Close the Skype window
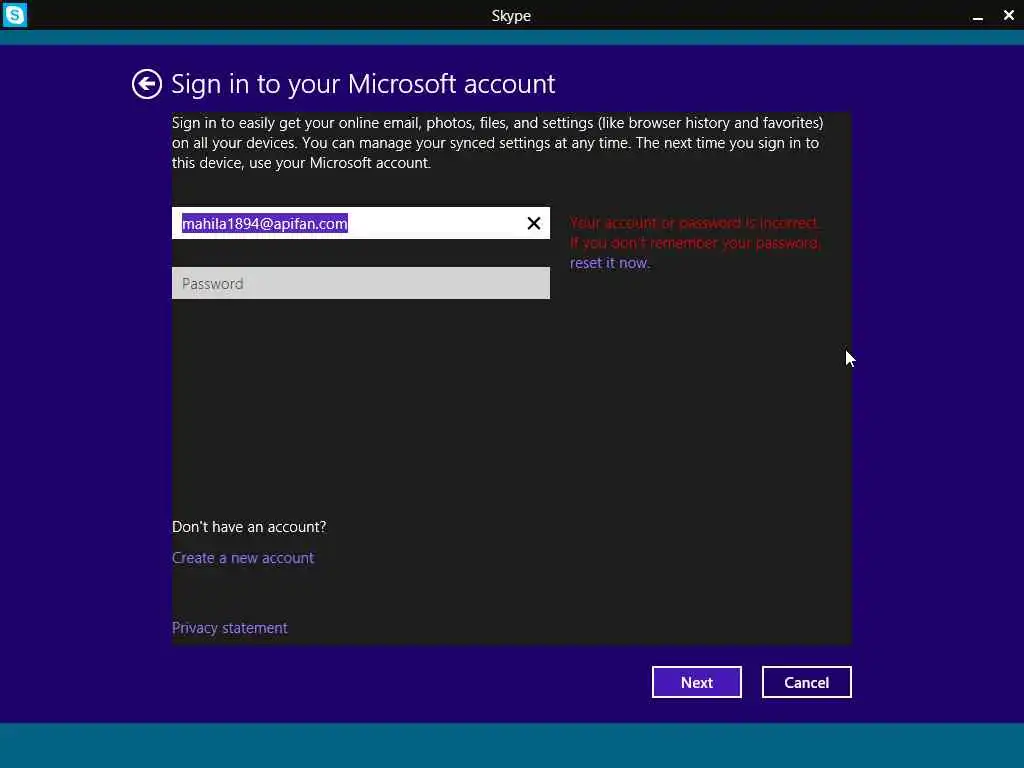Viewport: 1024px width, 768px height. click(1008, 15)
